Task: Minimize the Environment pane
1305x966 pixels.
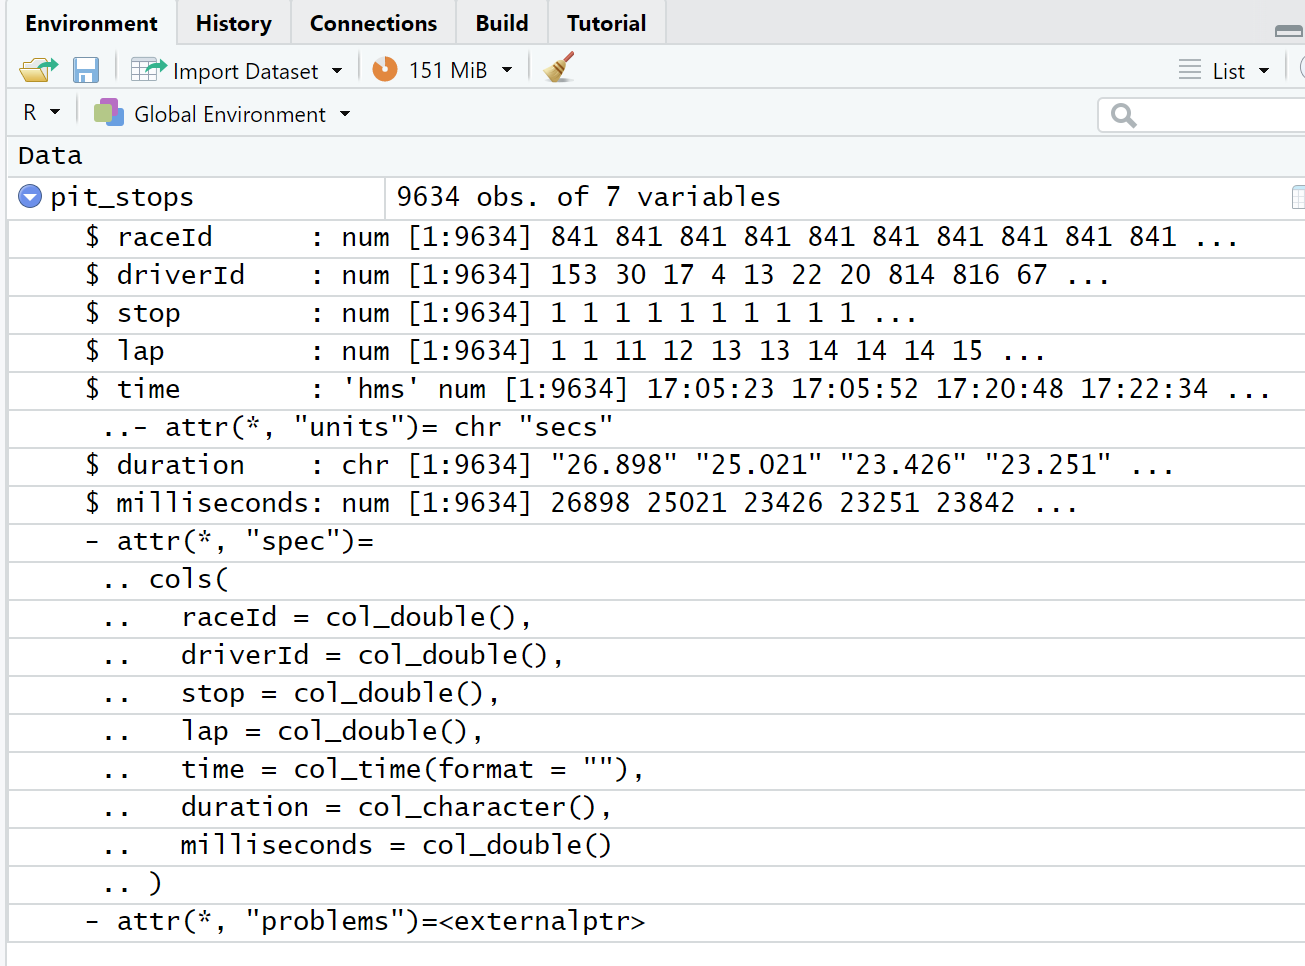Action: click(x=1288, y=31)
